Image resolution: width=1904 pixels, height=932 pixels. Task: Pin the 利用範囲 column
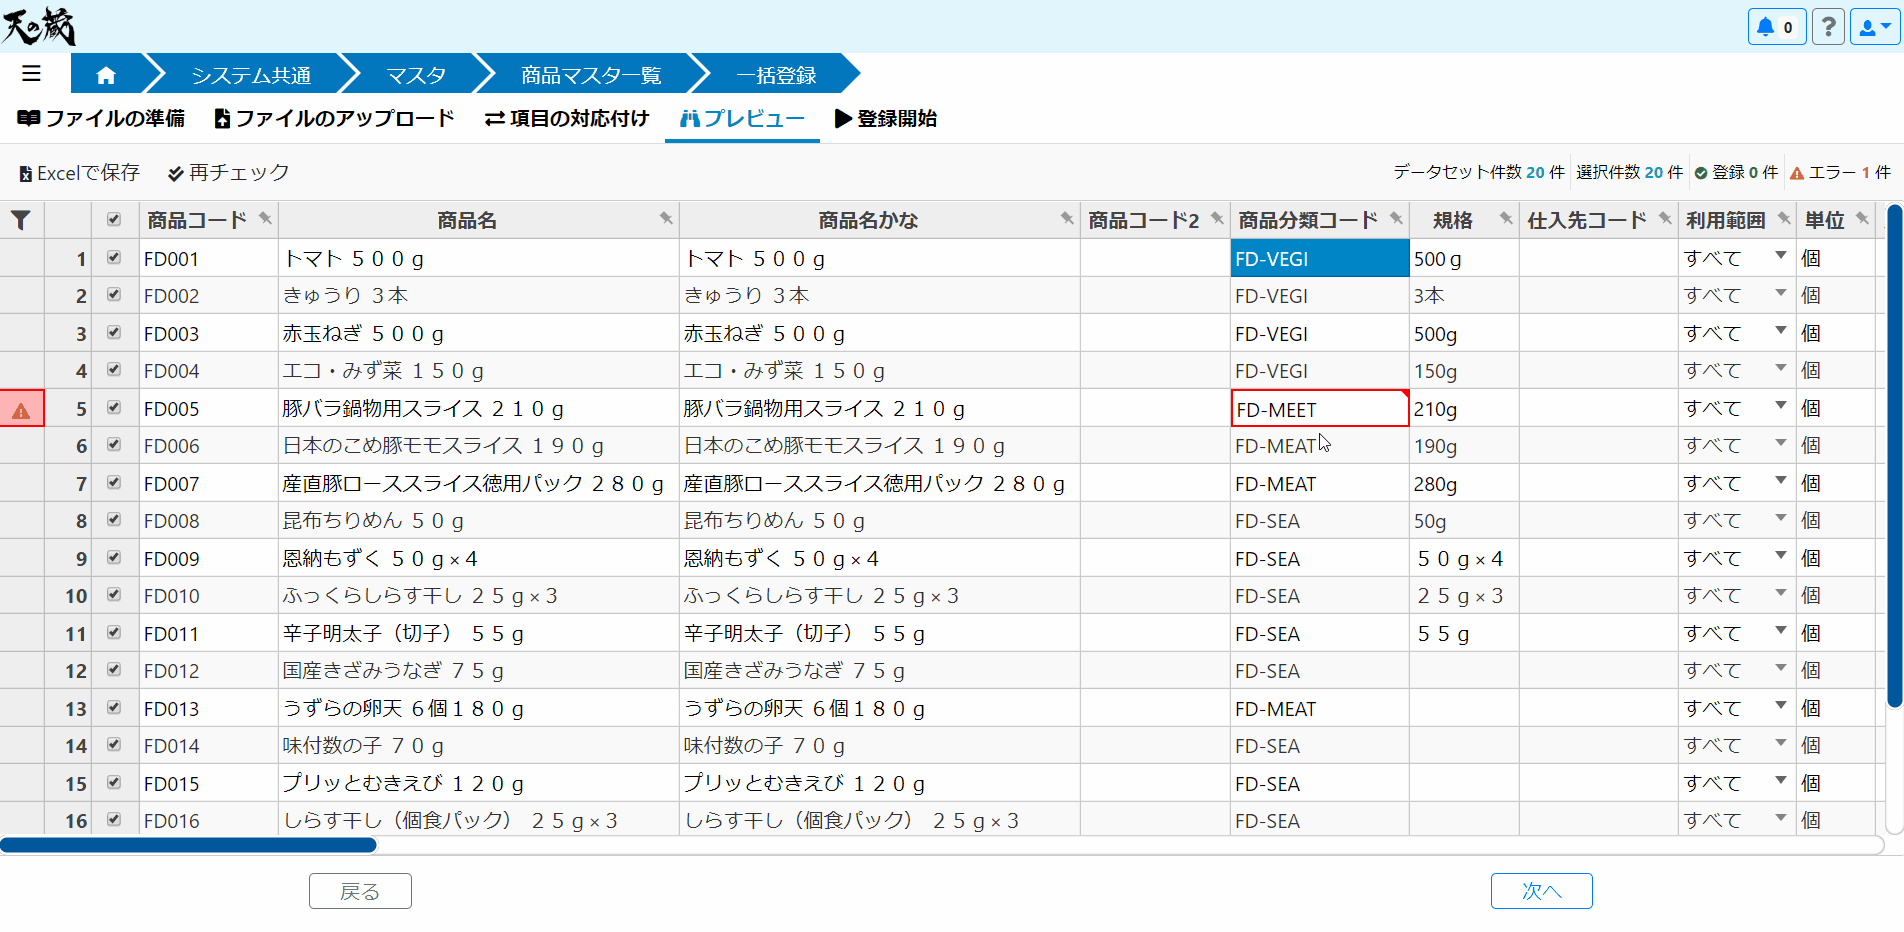[1784, 218]
